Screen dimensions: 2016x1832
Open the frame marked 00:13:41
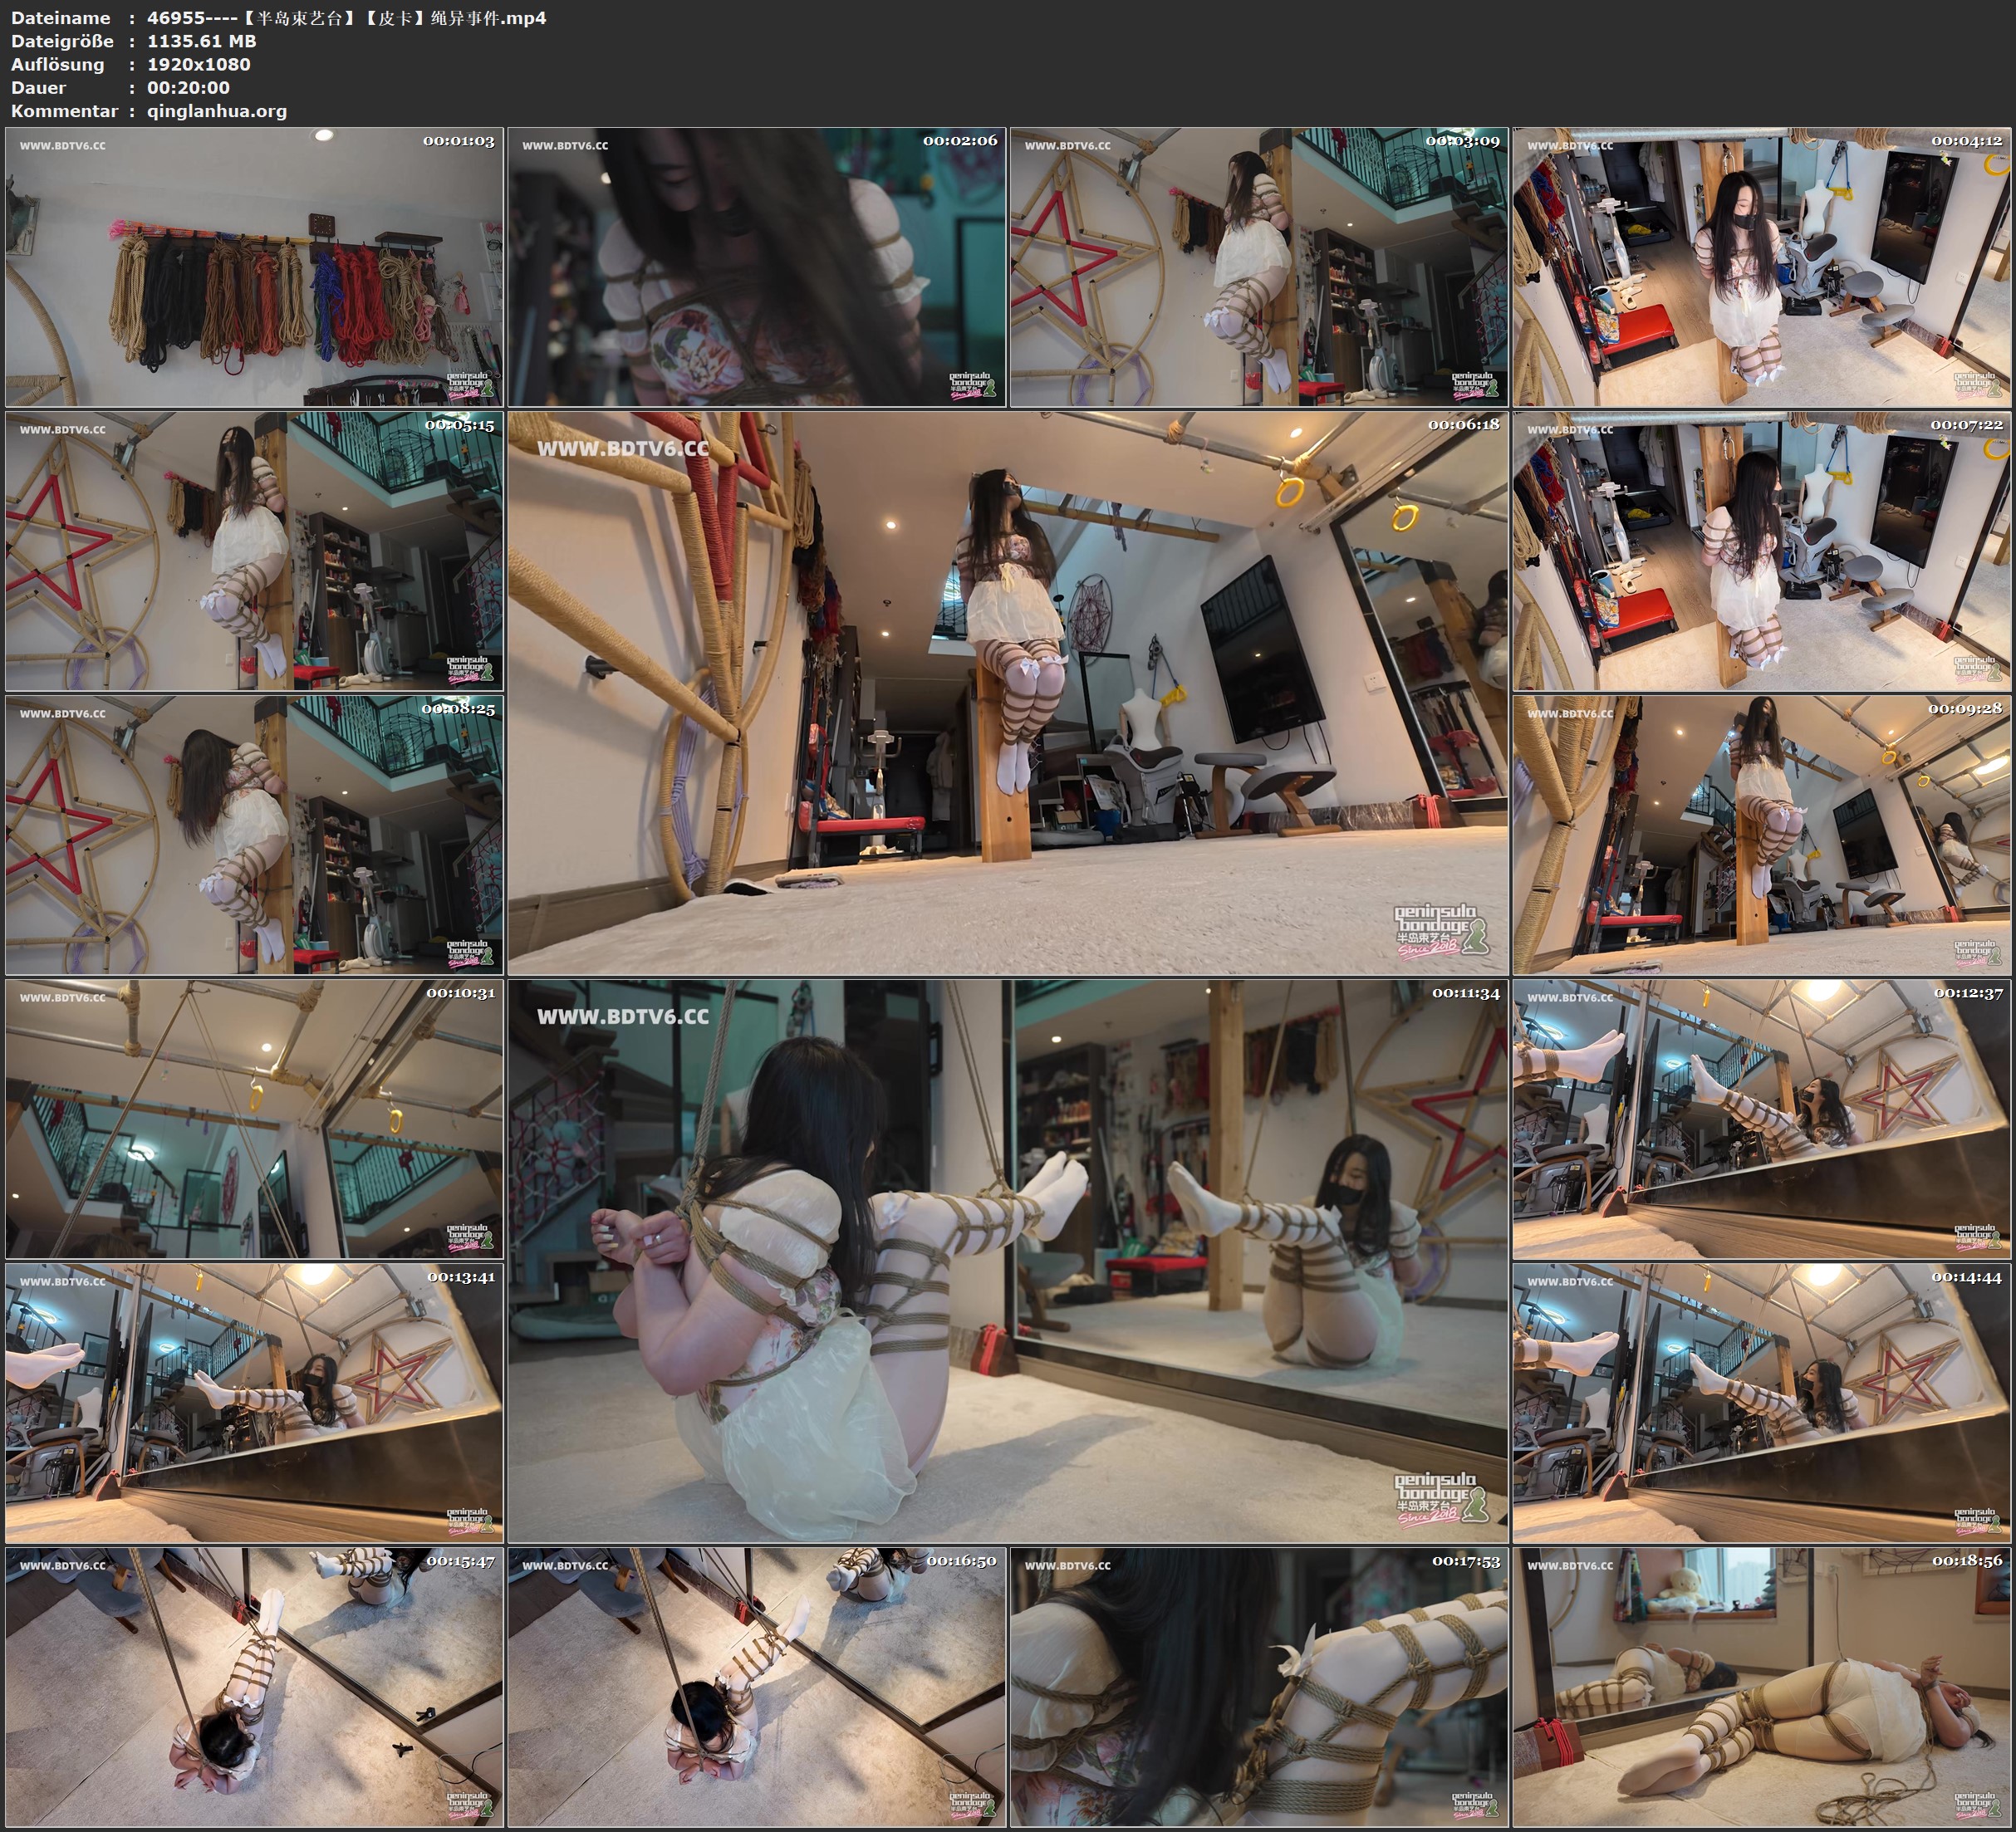[254, 1403]
